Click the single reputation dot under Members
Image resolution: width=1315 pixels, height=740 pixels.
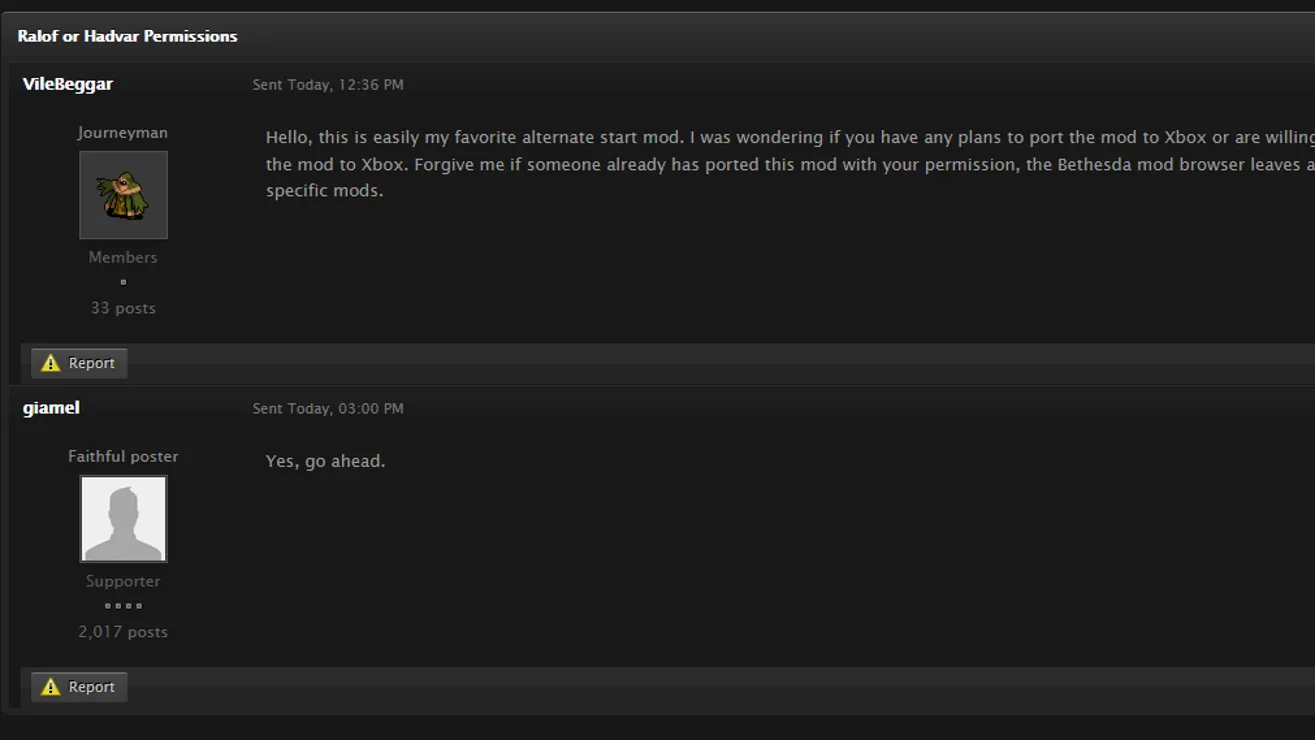(123, 282)
